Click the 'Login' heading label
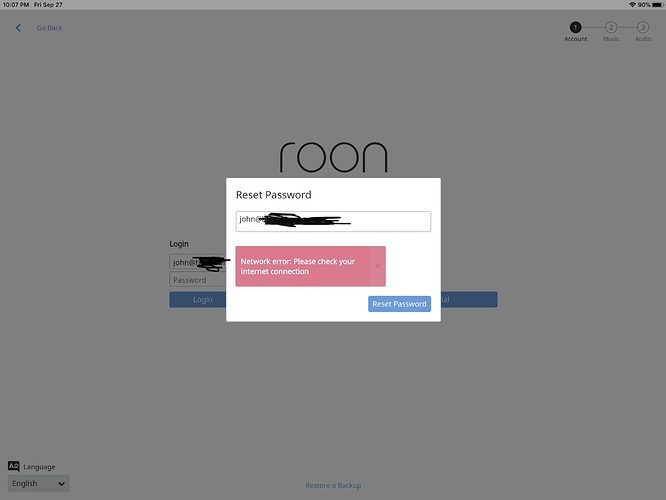The height and width of the screenshot is (500, 666). pyautogui.click(x=179, y=244)
